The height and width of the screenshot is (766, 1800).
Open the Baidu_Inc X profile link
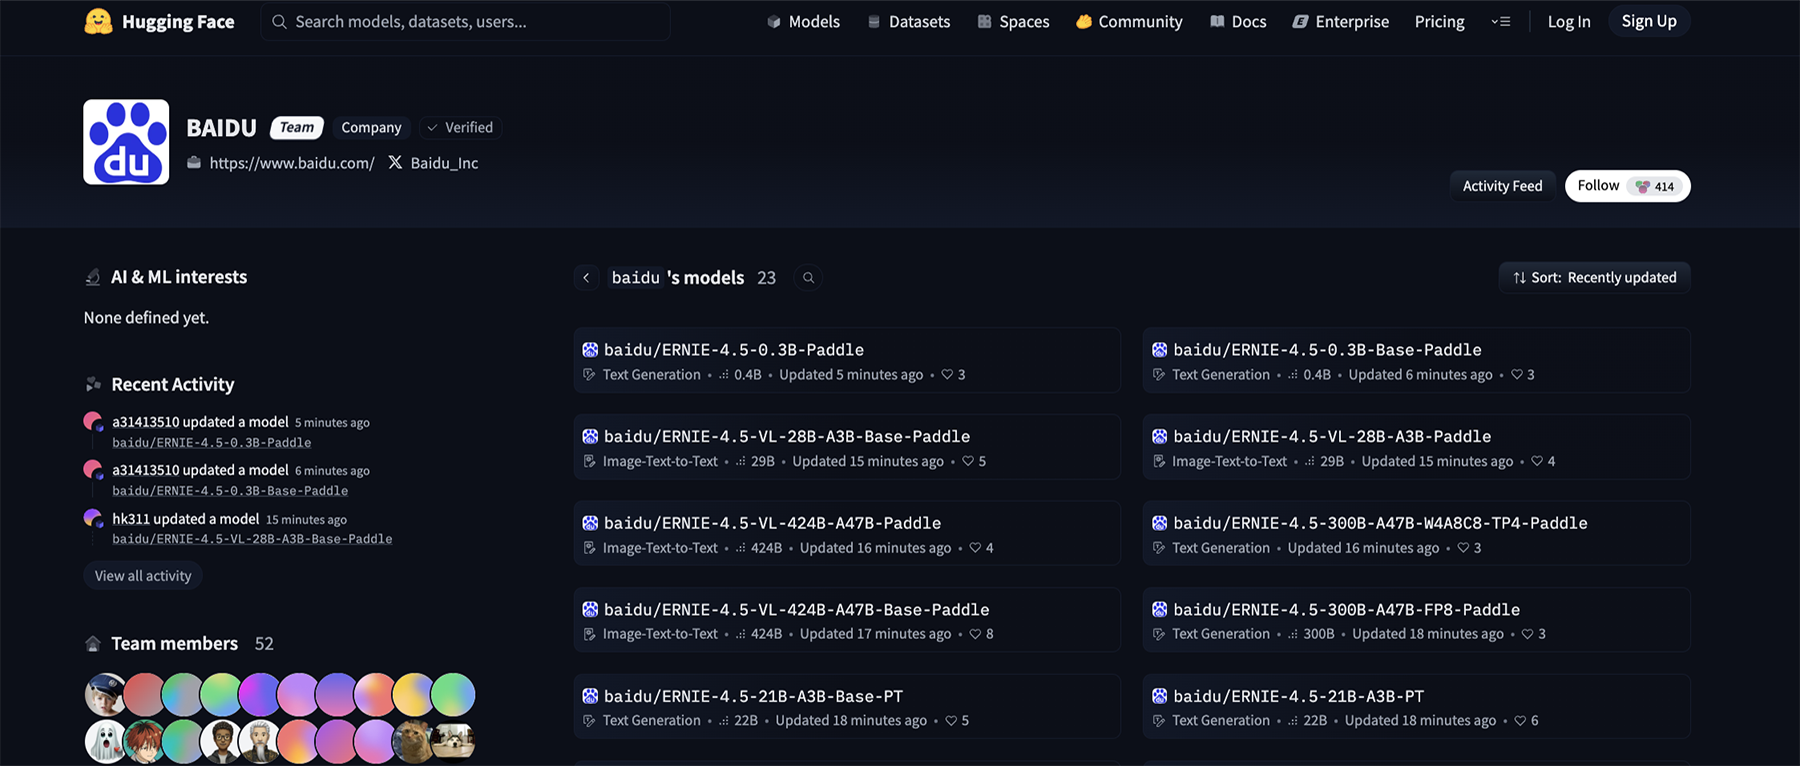point(443,163)
